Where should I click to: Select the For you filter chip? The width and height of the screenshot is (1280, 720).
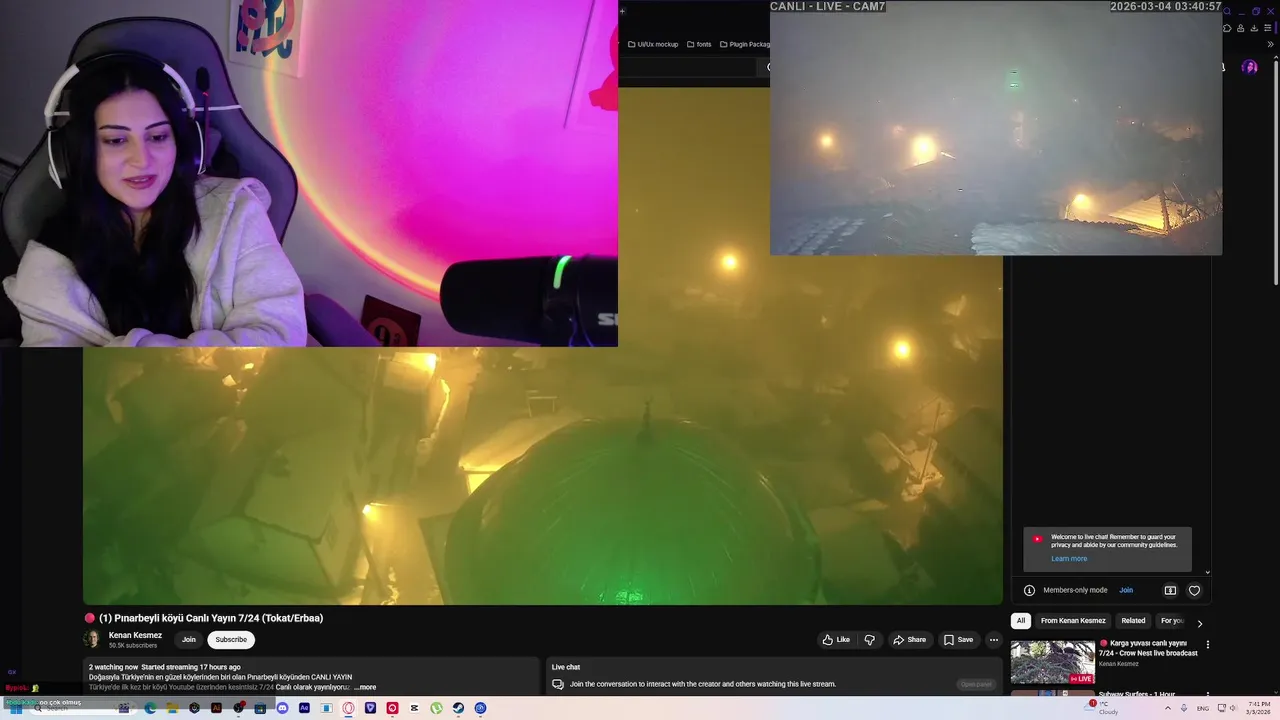1171,621
